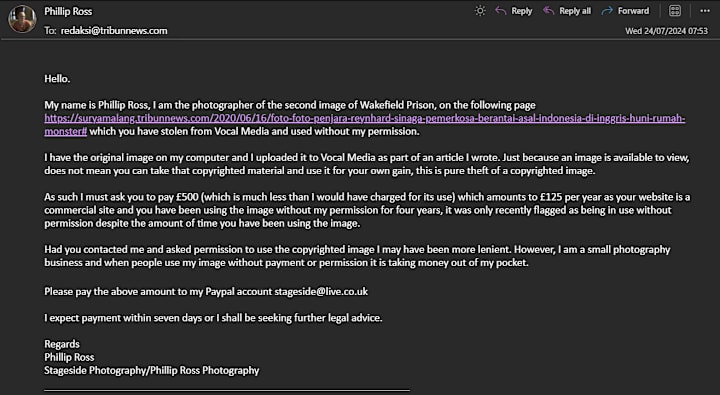Click the "monster#" continuation of the hyperlink
Screen dimensions: 720x395
(66, 131)
